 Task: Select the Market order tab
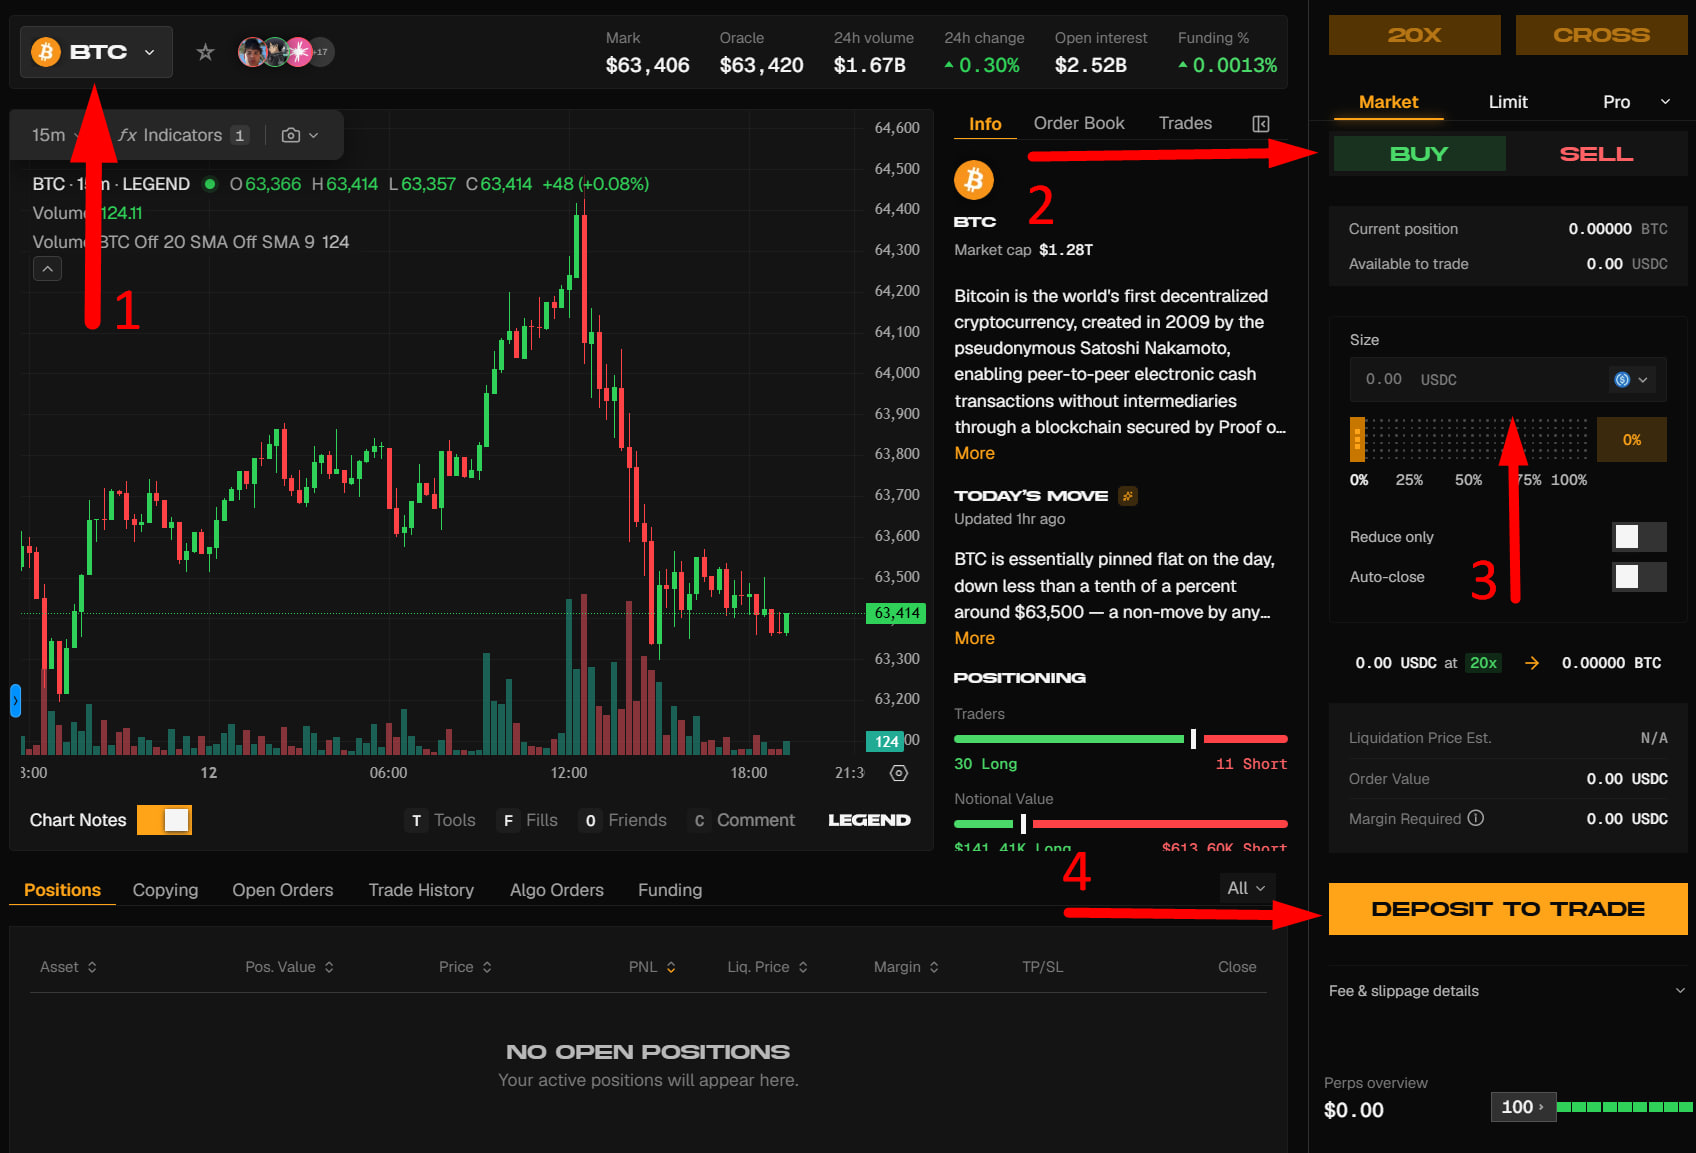[x=1388, y=102]
